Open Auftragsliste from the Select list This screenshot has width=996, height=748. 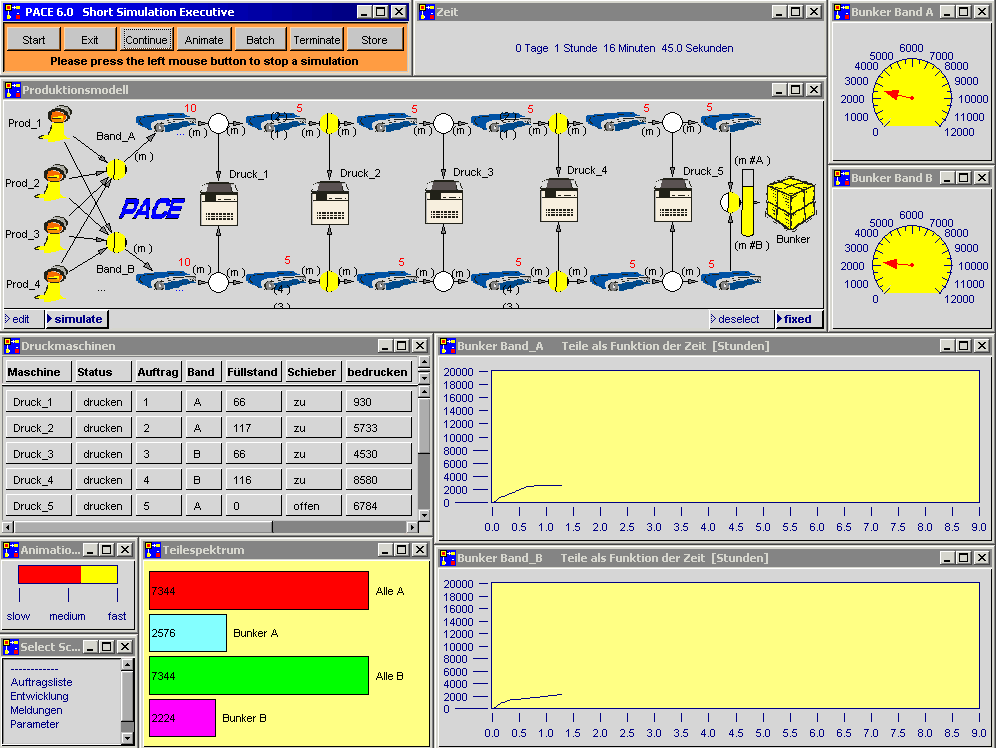[x=41, y=683]
